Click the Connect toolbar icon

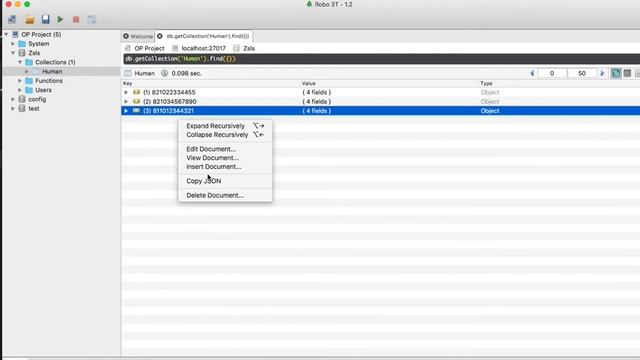12,20
